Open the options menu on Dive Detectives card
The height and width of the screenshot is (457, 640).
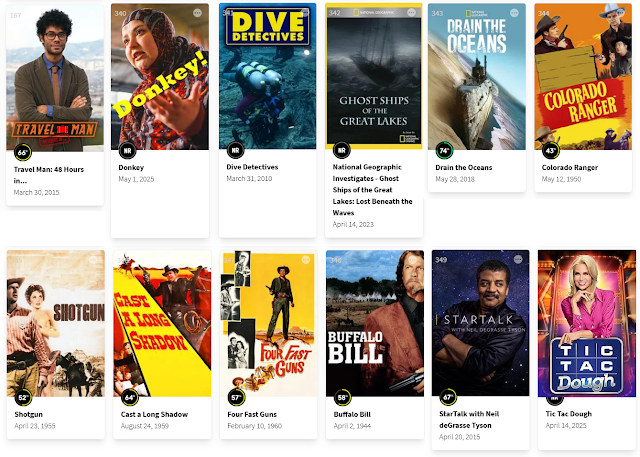tap(305, 13)
